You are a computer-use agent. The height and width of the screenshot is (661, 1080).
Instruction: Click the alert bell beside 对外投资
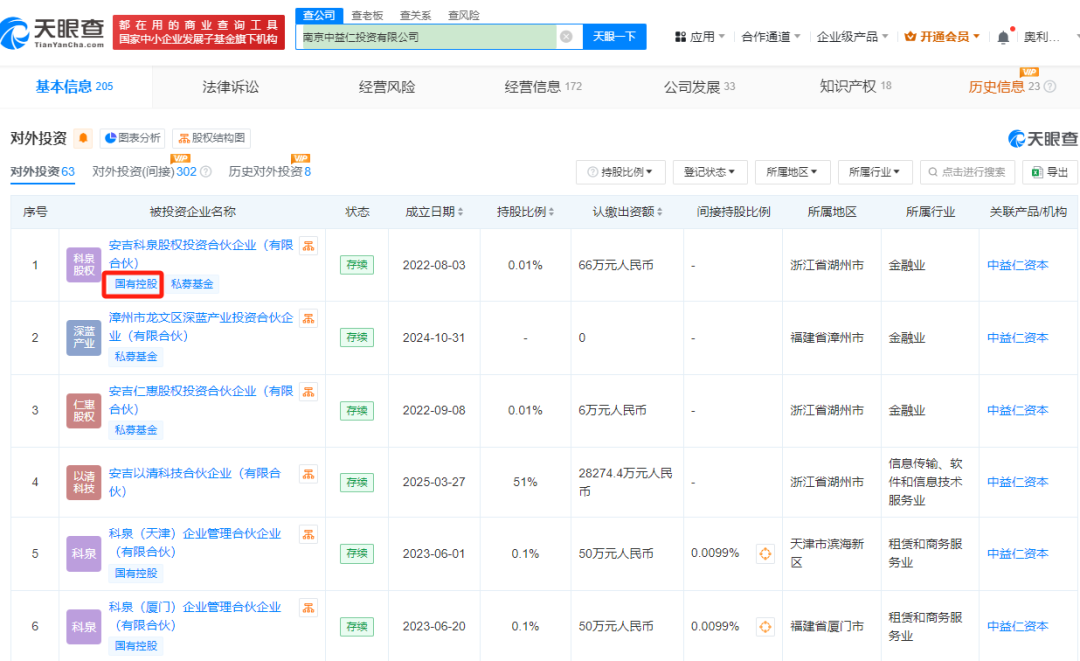[x=83, y=138]
